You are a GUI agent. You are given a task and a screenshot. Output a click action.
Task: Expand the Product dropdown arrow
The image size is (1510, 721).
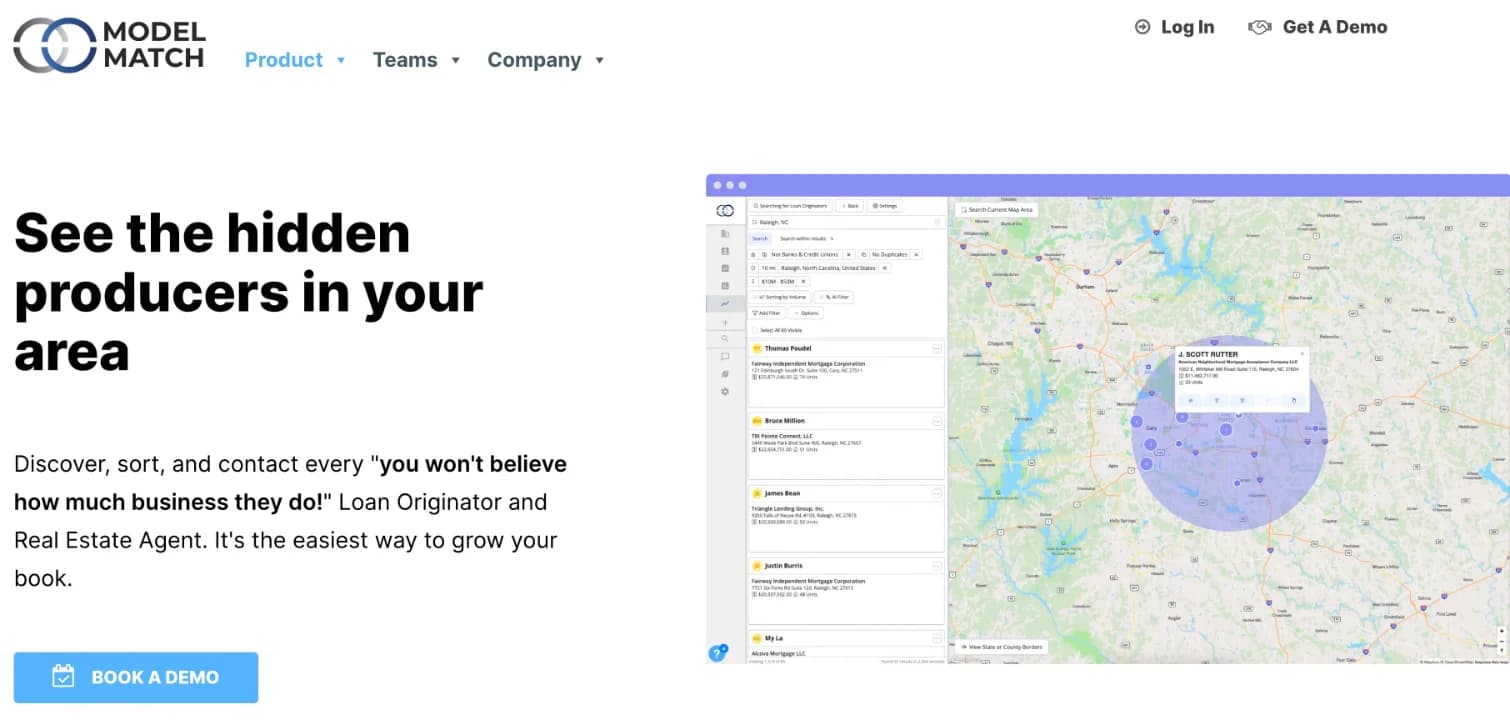coord(341,60)
